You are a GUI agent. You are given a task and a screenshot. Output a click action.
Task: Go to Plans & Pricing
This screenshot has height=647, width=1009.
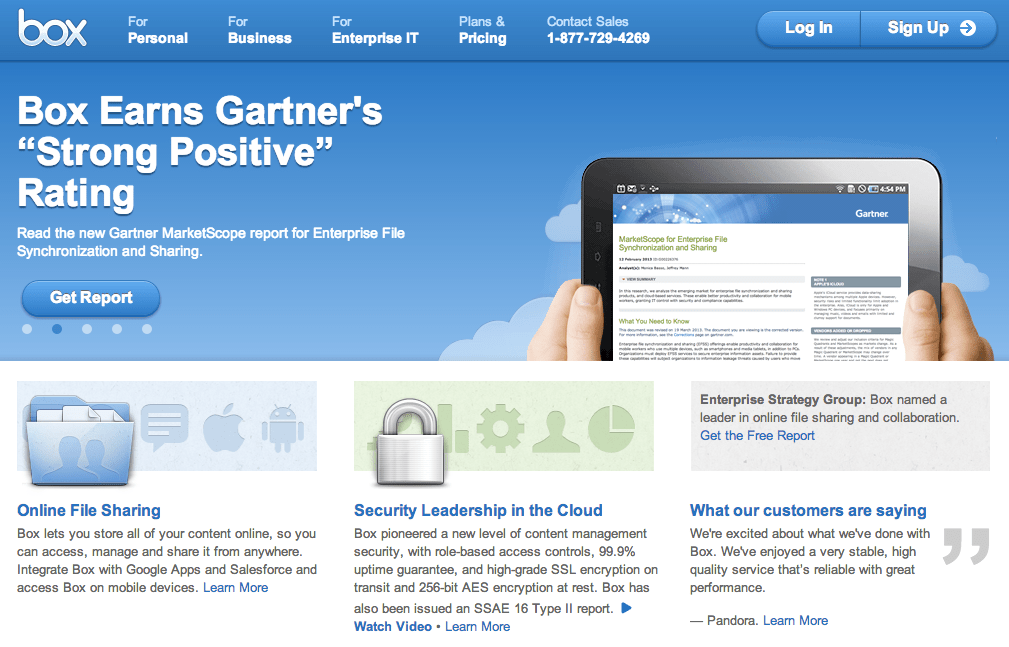point(483,30)
